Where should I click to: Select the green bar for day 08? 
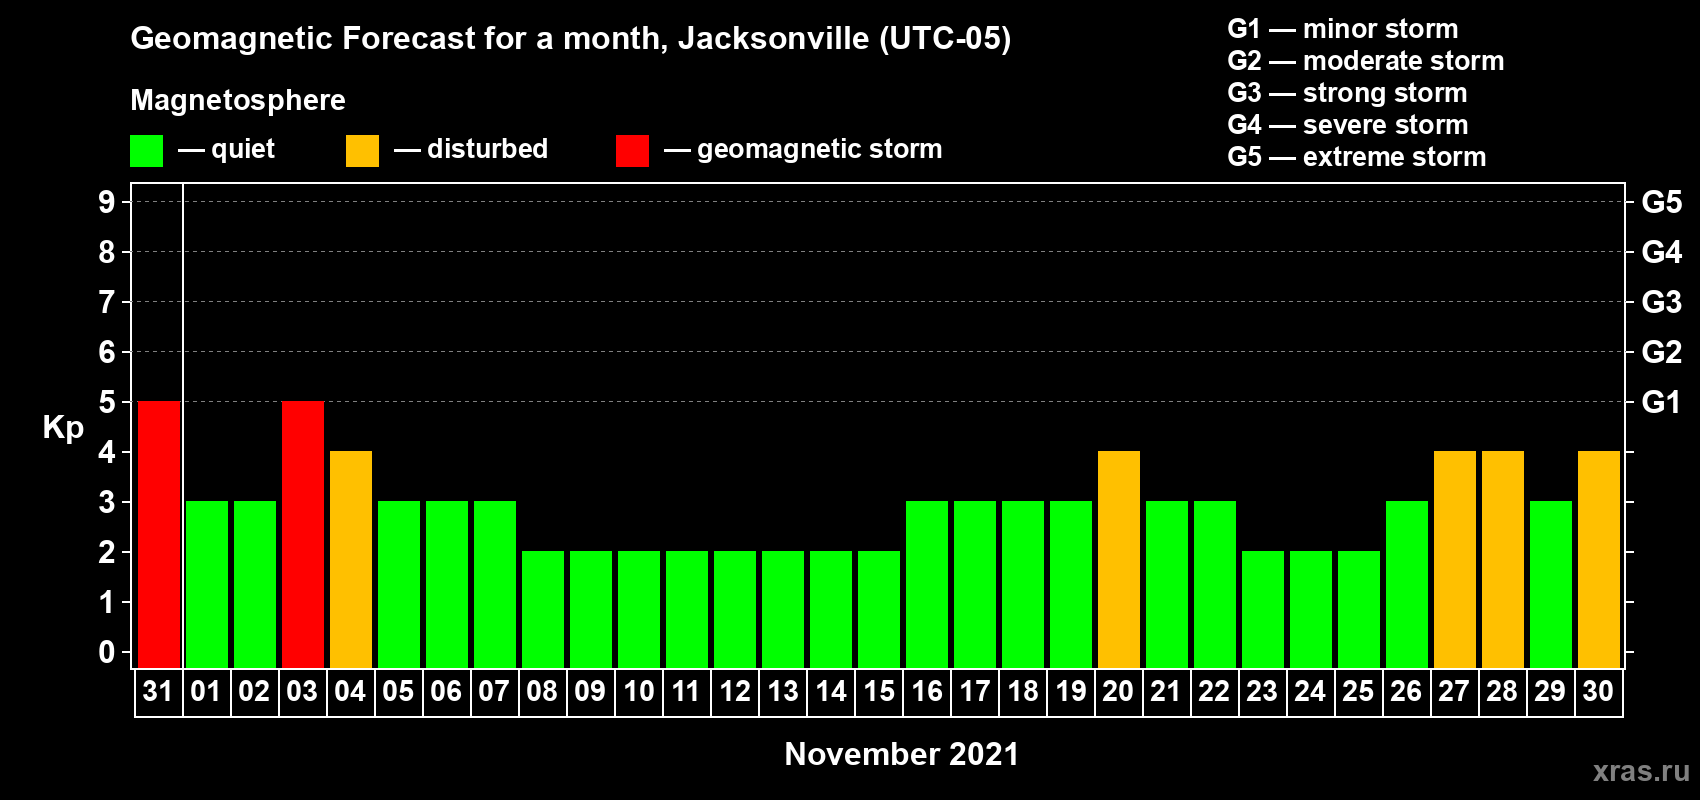(x=543, y=609)
